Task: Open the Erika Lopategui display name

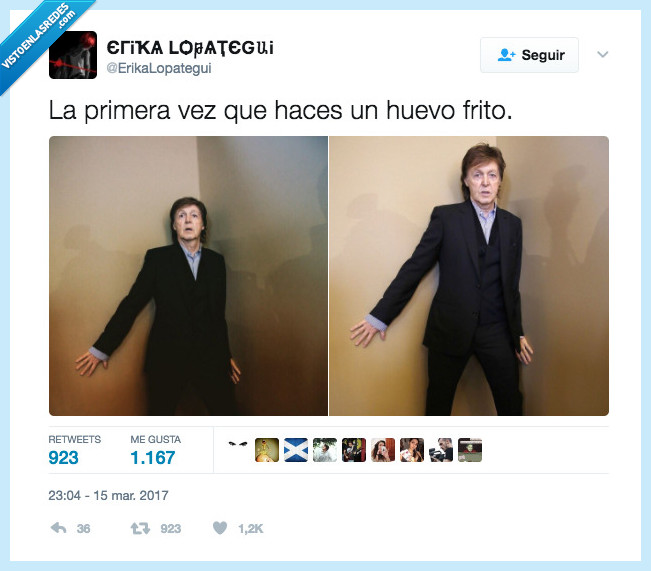Action: pyautogui.click(x=190, y=48)
